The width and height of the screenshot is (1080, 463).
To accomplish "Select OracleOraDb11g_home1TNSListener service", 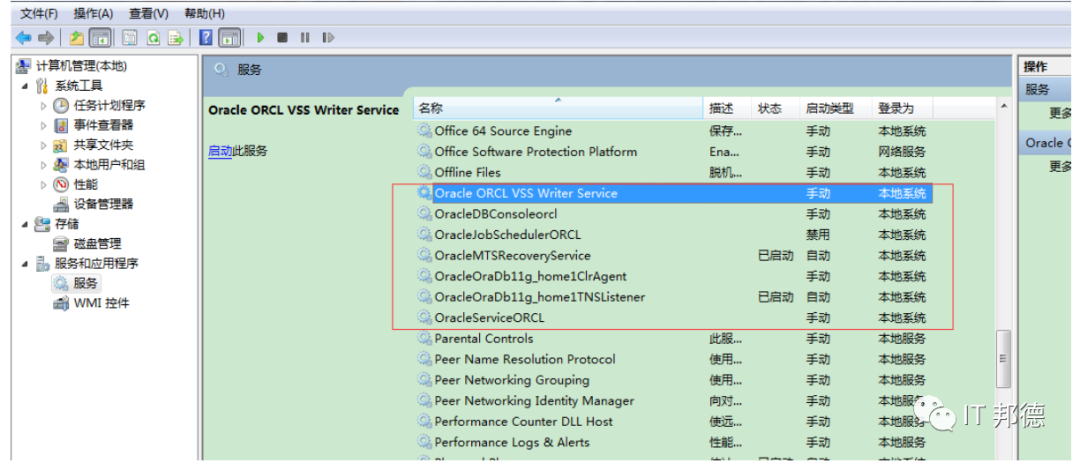I will click(674, 297).
